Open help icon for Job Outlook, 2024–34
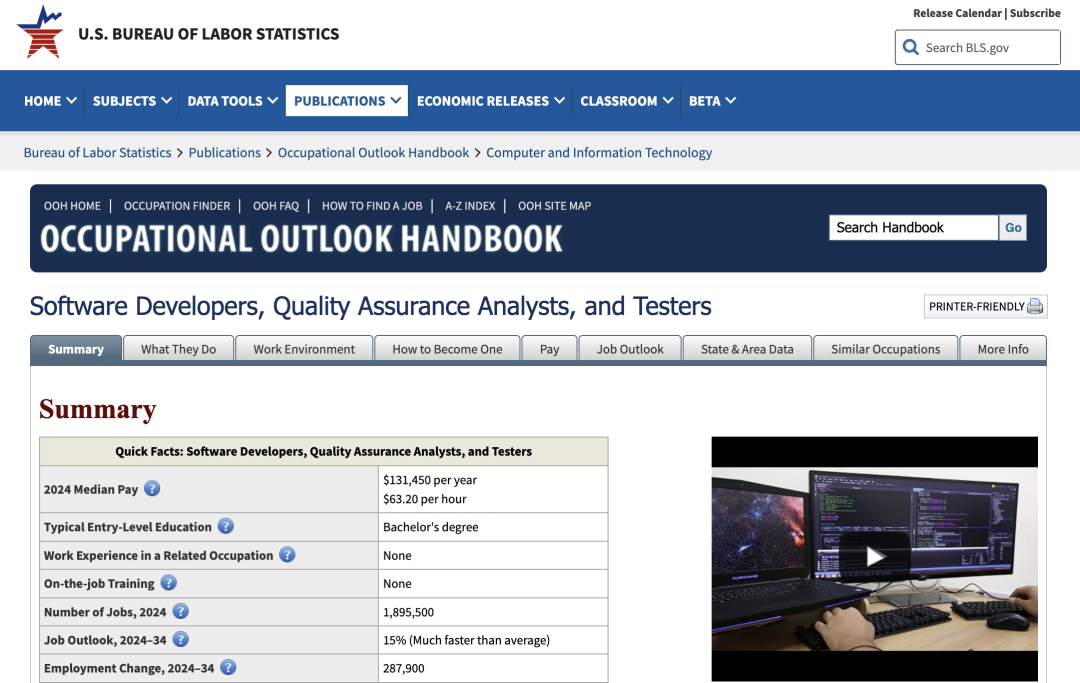The width and height of the screenshot is (1080, 683). [x=181, y=639]
